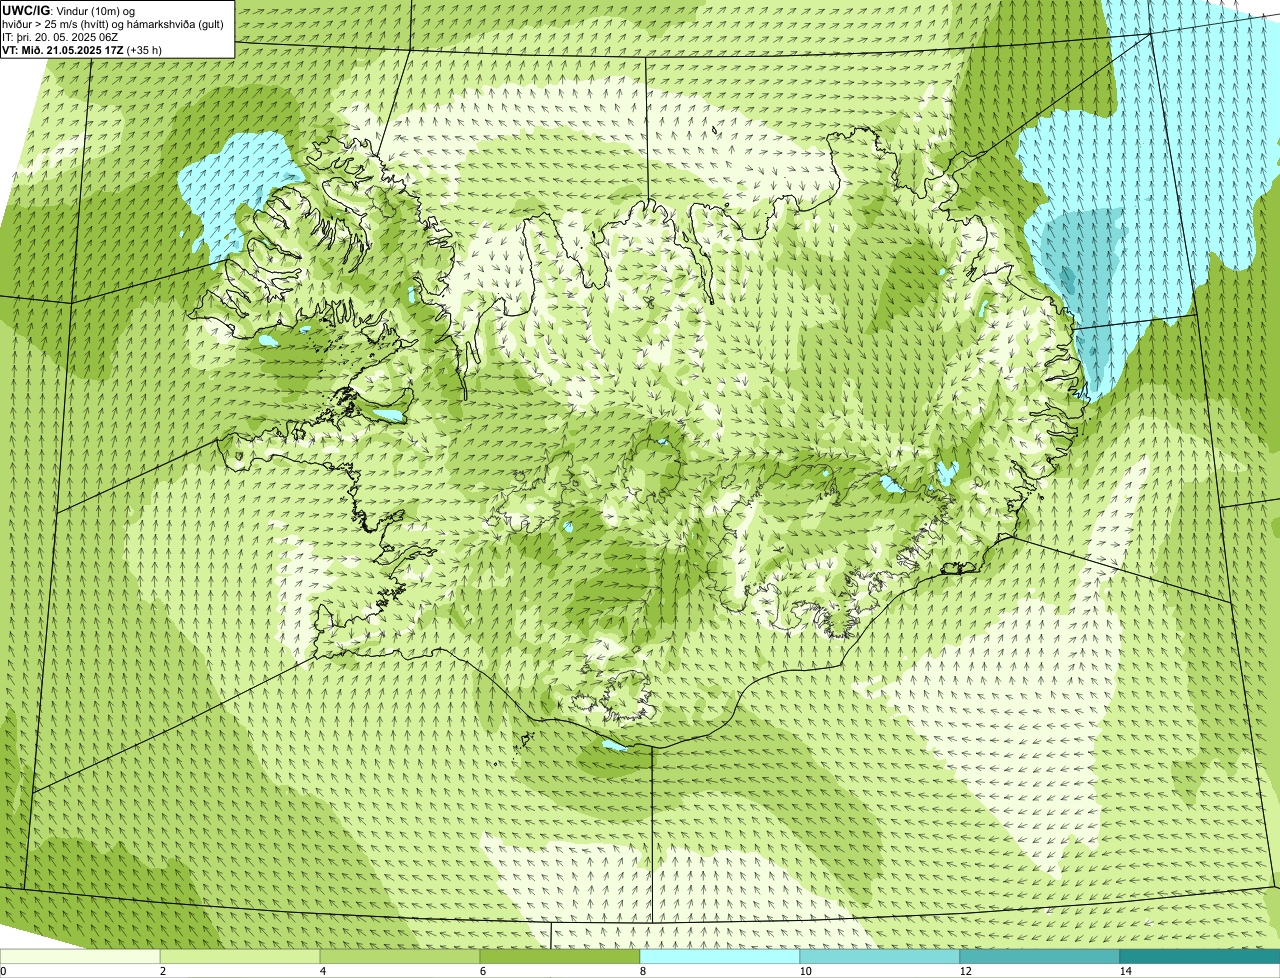Click the title line 'UWC/IG: Vindur (10m) og'
This screenshot has height=978, width=1280.
[68, 11]
